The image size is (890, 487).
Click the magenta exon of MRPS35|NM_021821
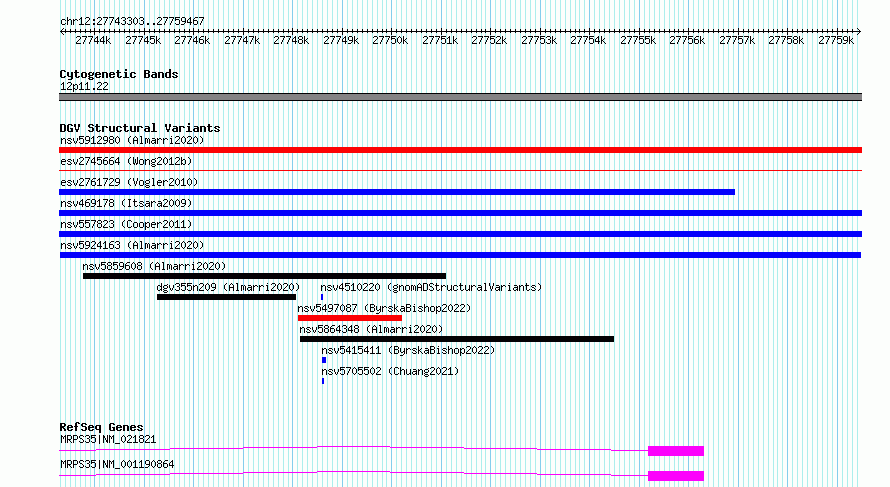(x=676, y=451)
